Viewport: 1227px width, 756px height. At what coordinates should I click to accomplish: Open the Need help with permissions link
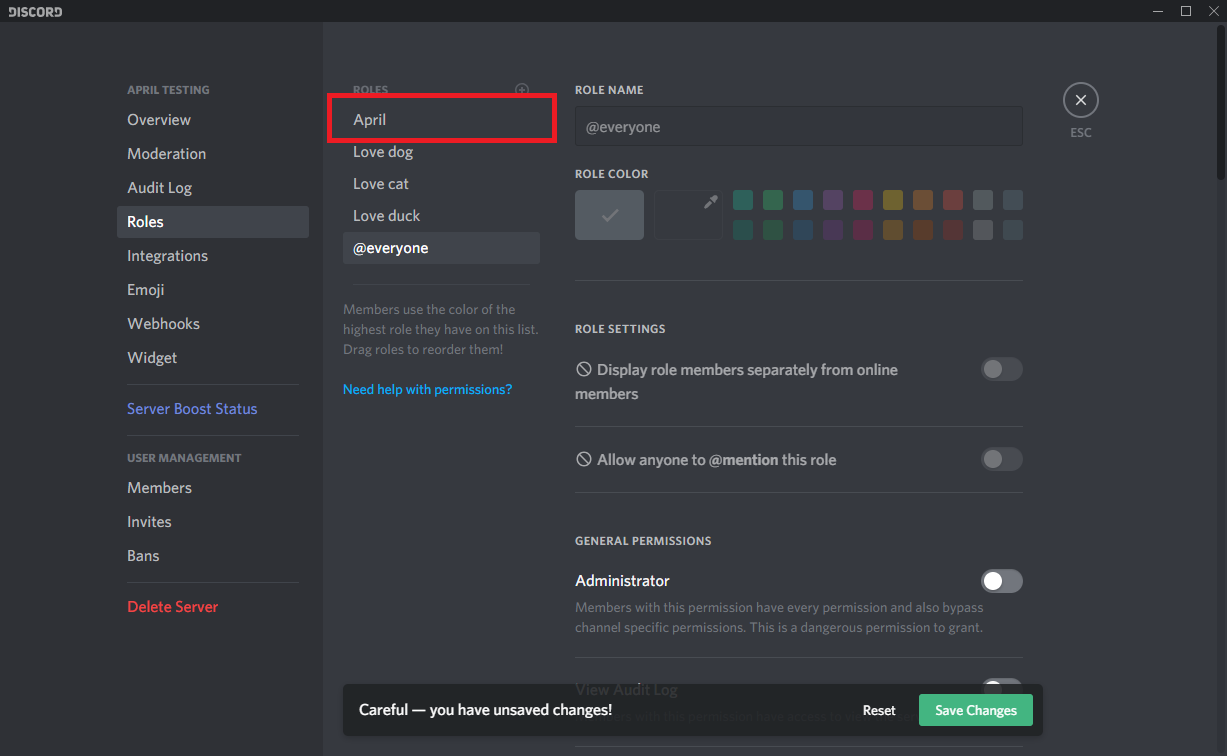point(427,389)
